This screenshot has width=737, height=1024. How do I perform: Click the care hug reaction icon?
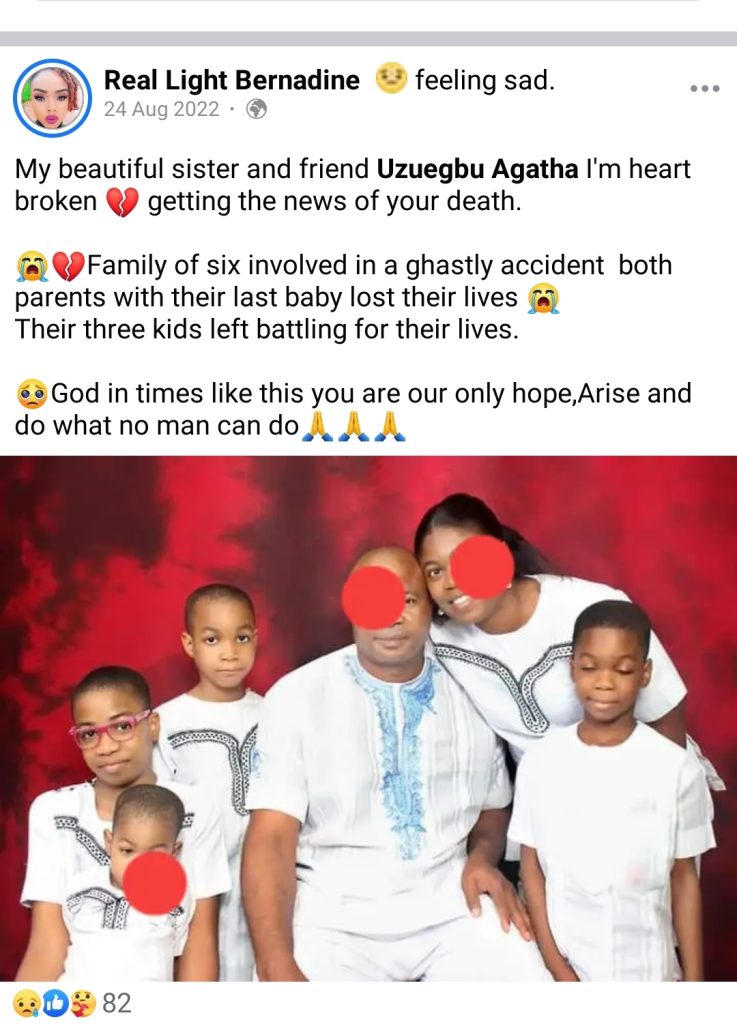click(x=84, y=1003)
